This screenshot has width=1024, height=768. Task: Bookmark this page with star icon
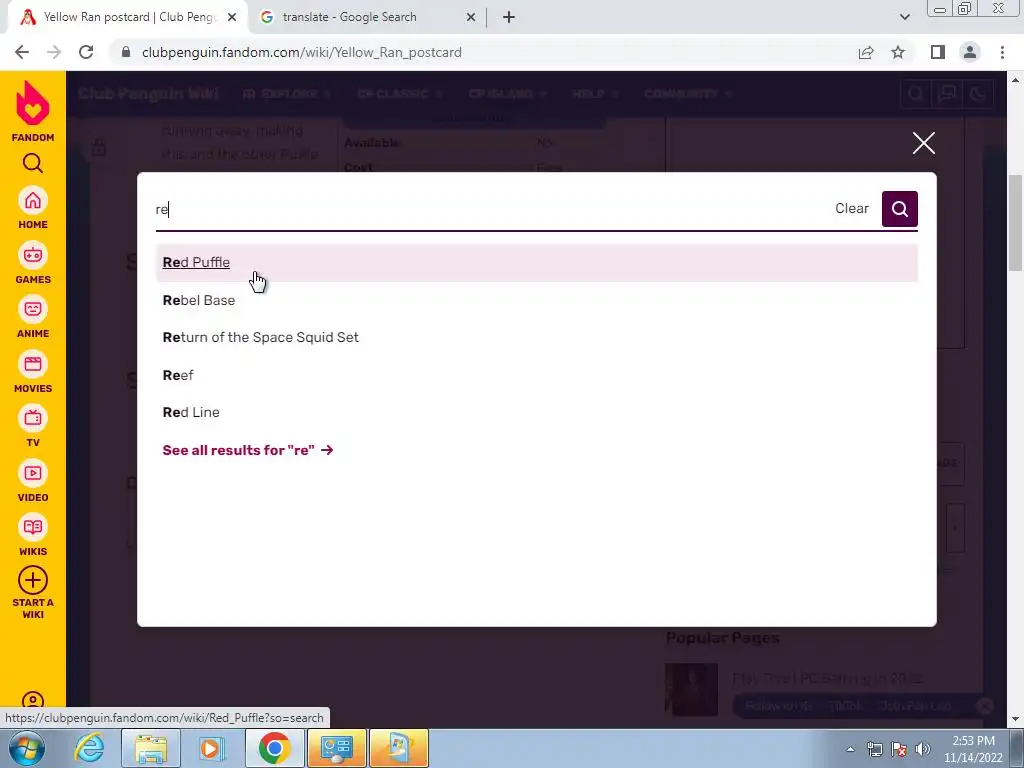[898, 52]
